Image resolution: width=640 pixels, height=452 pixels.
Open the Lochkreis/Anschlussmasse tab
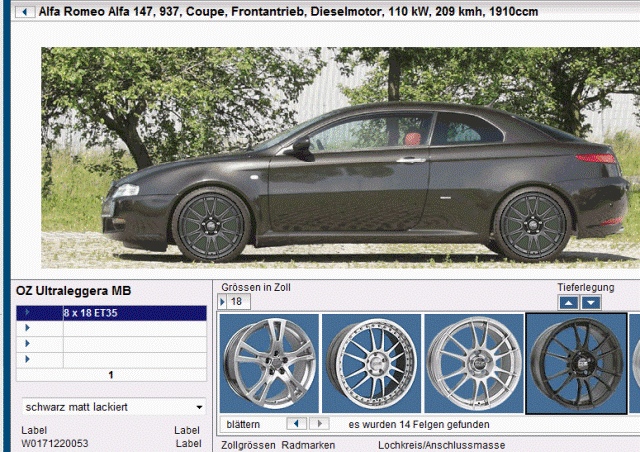click(441, 445)
